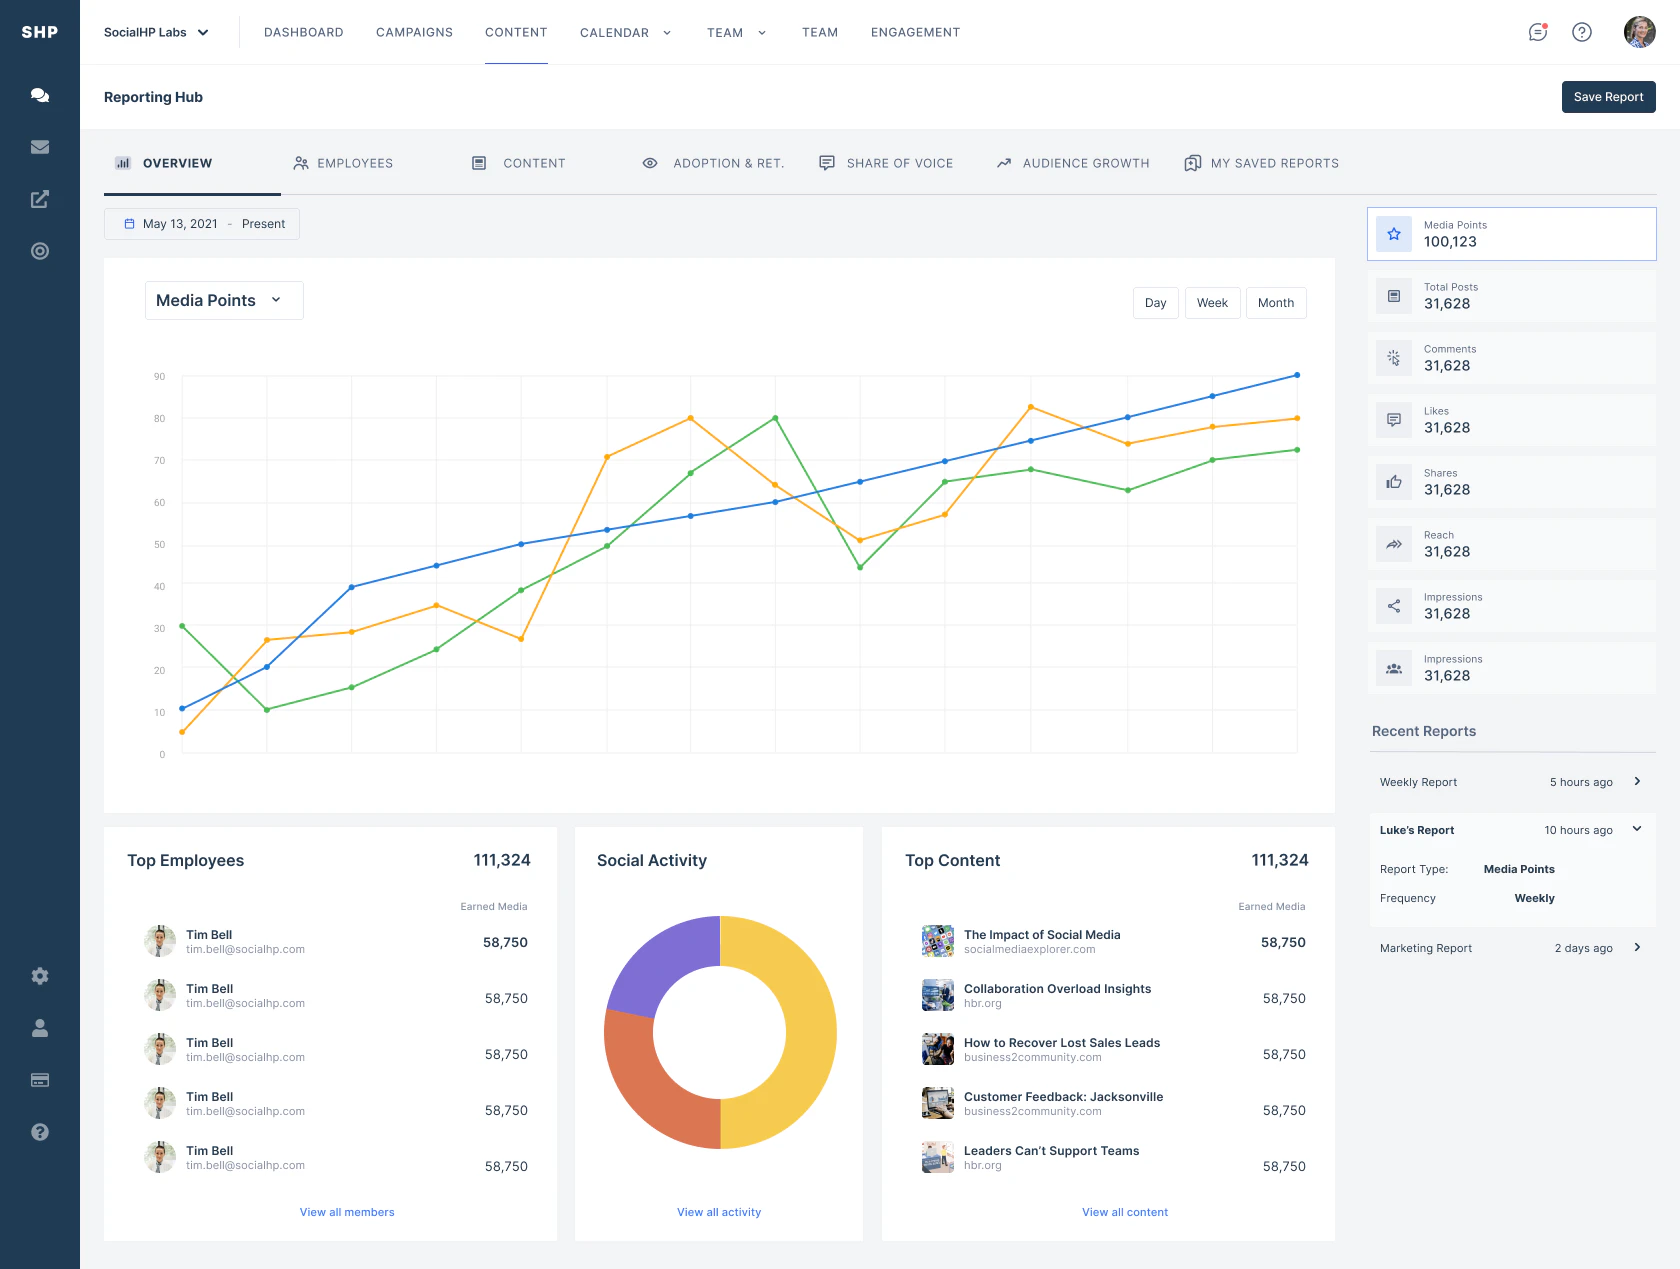The image size is (1680, 1269).
Task: Open the Settings gear icon in sidebar
Action: 40,976
